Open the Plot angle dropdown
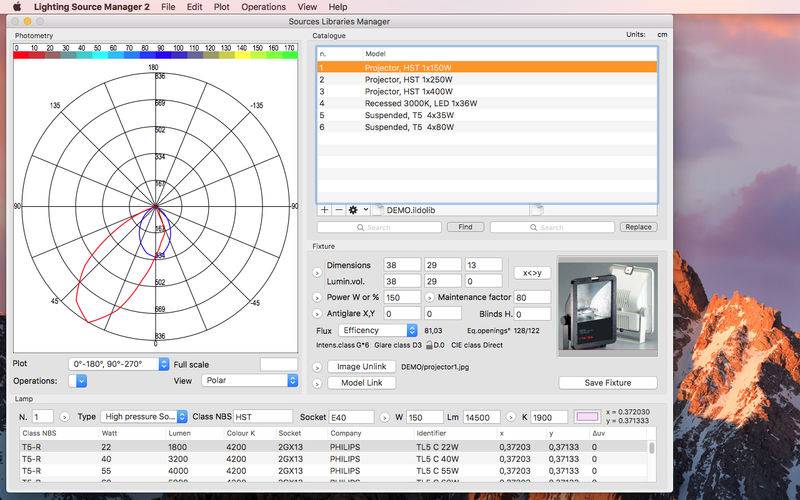Image resolution: width=800 pixels, height=500 pixels. [119, 364]
